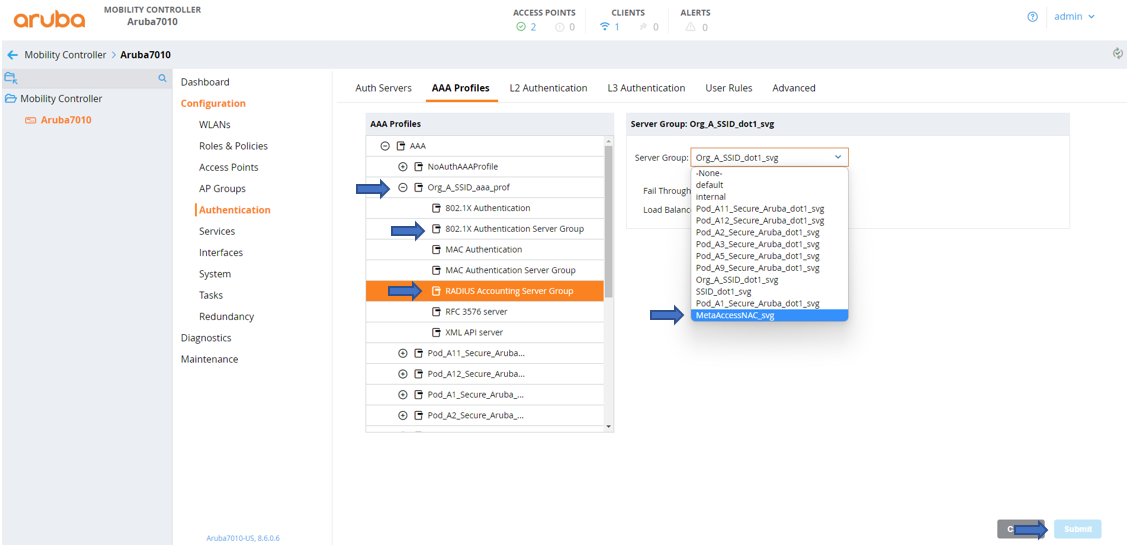The height and width of the screenshot is (549, 1128).
Task: Click the Aruba logo
Action: point(49,18)
